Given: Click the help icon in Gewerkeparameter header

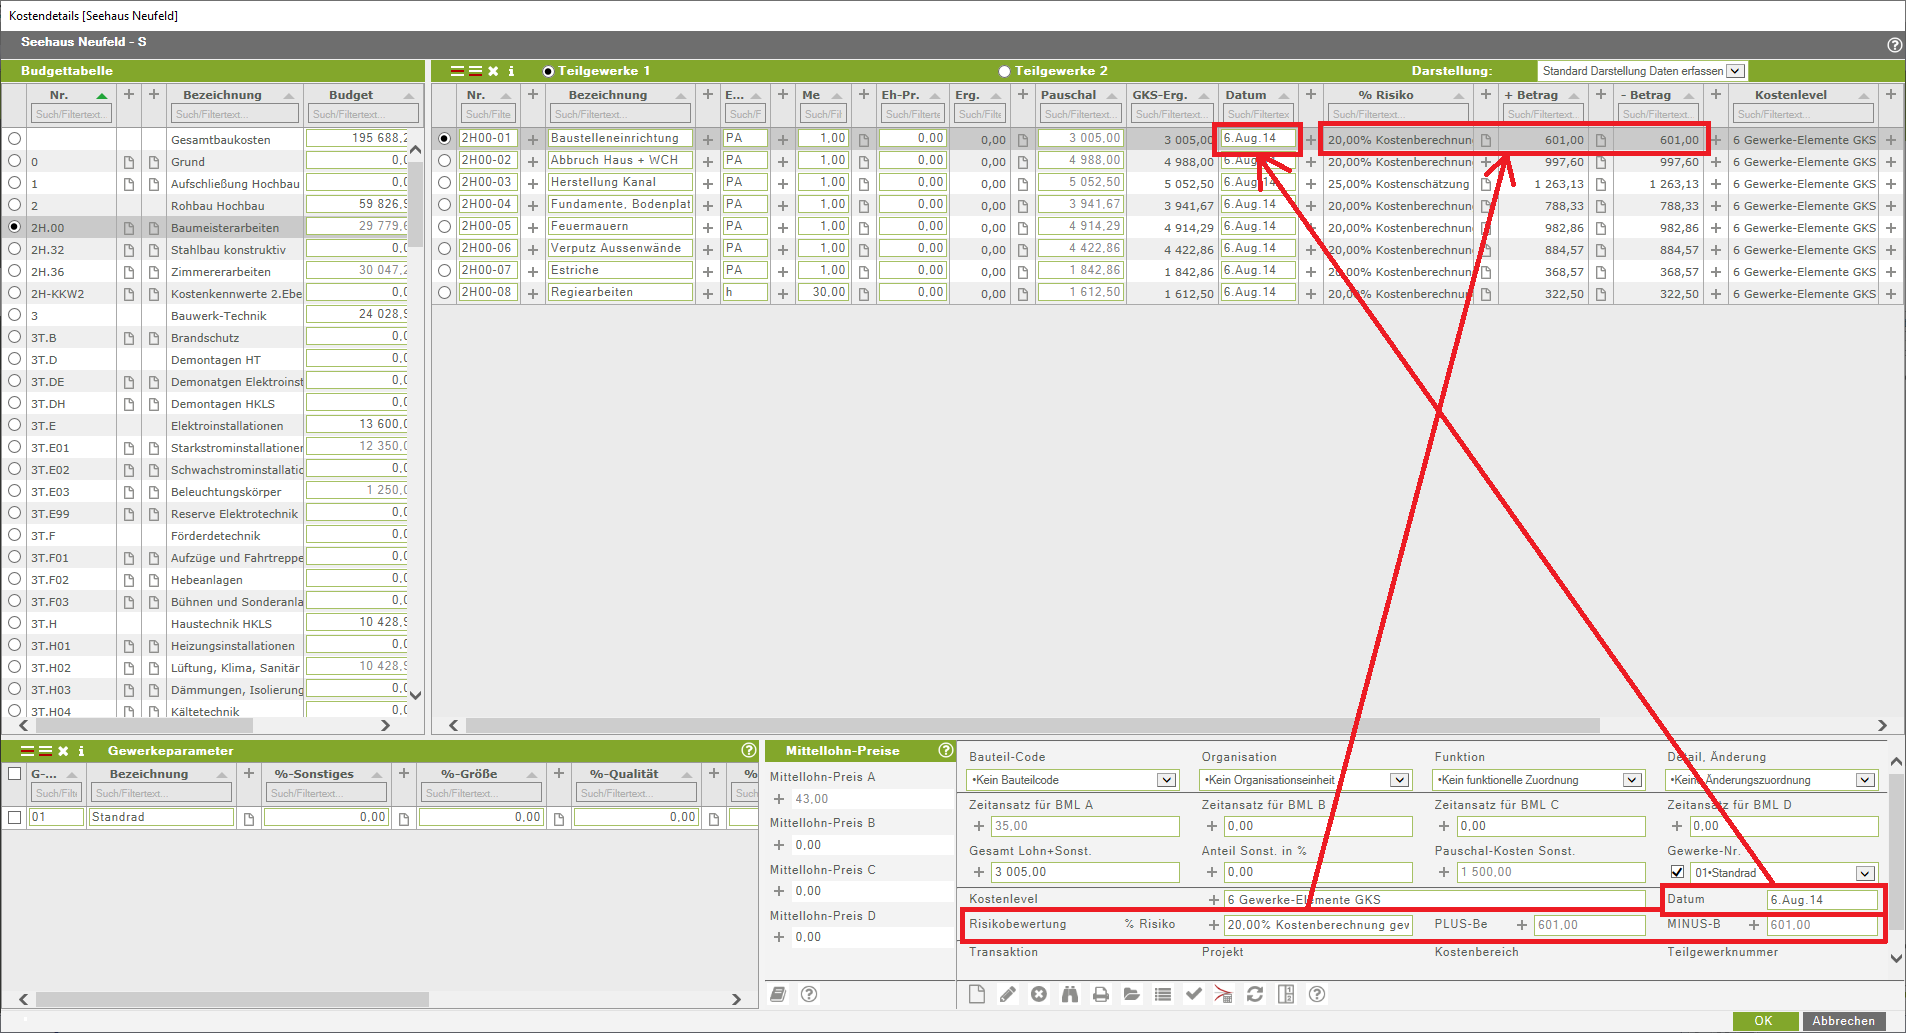Looking at the screenshot, I should tap(749, 750).
